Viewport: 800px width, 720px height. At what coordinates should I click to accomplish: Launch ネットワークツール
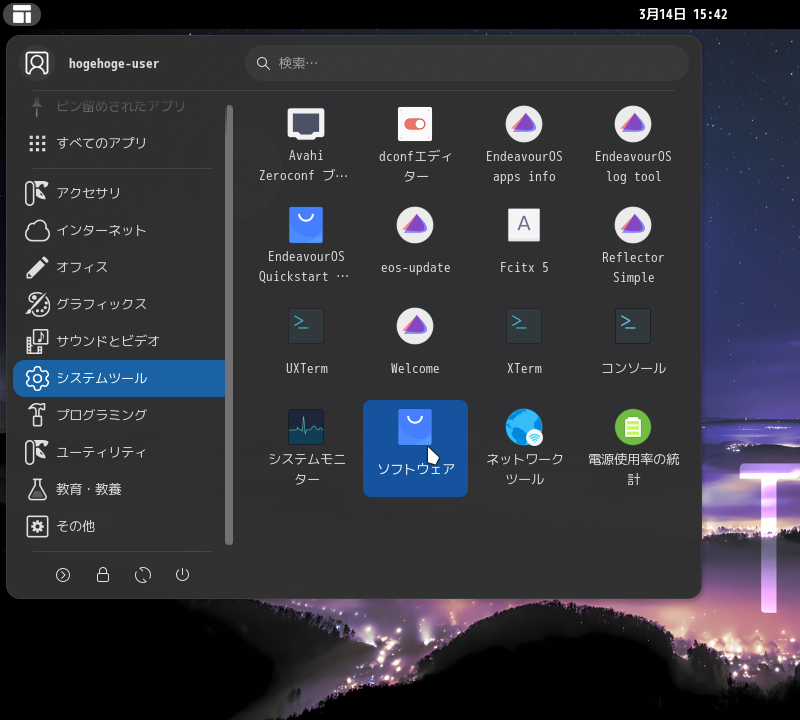coord(523,446)
